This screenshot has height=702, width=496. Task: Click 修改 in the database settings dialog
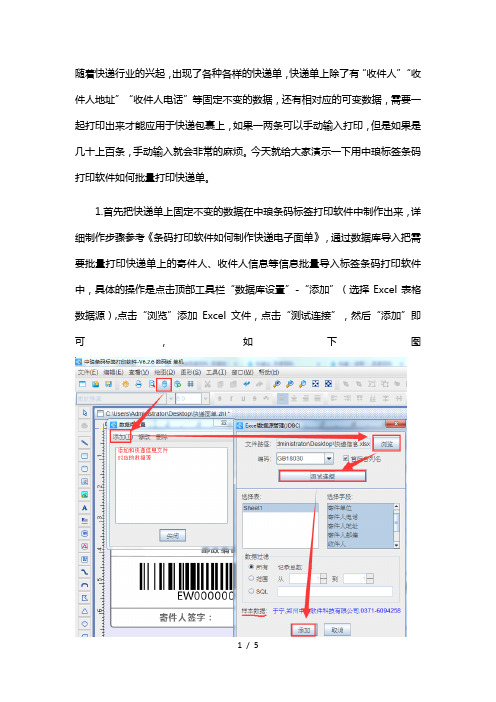(144, 437)
